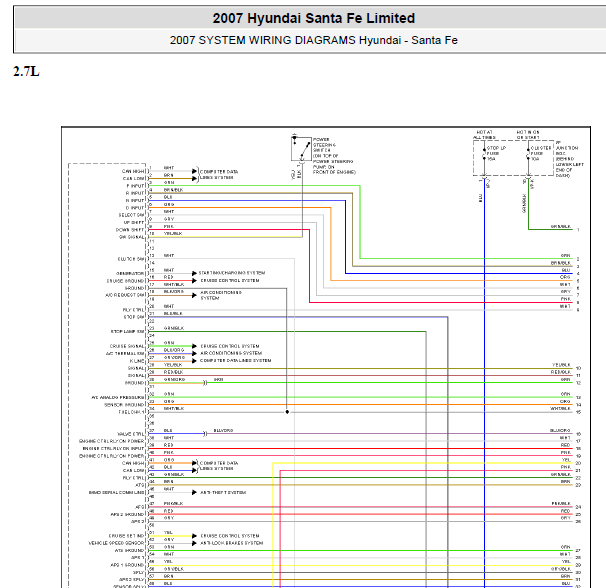
Task: Click the splice dot on the WHT/BLK wire
Action: click(287, 412)
